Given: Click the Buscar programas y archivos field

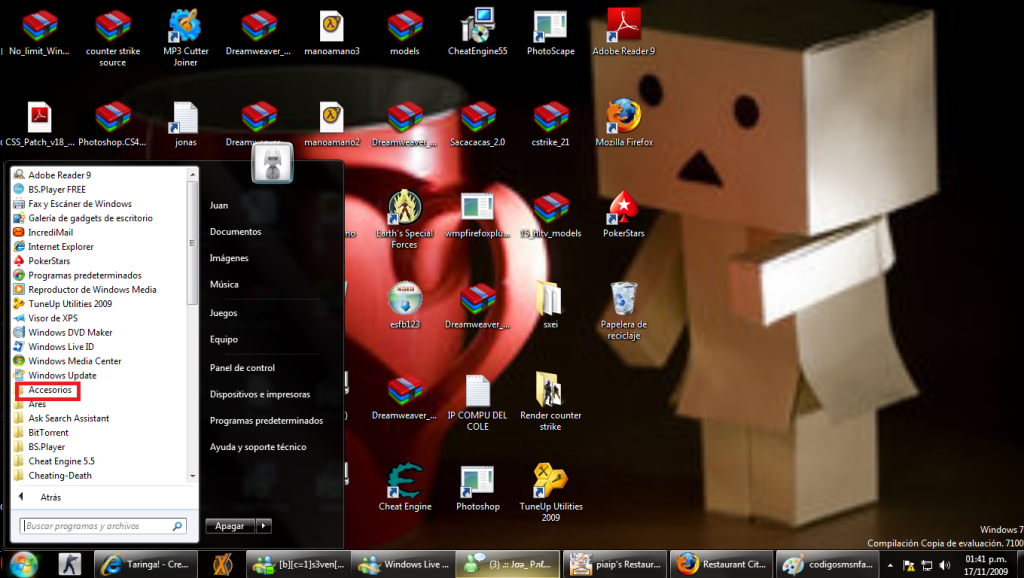Looking at the screenshot, I should click(x=103, y=526).
